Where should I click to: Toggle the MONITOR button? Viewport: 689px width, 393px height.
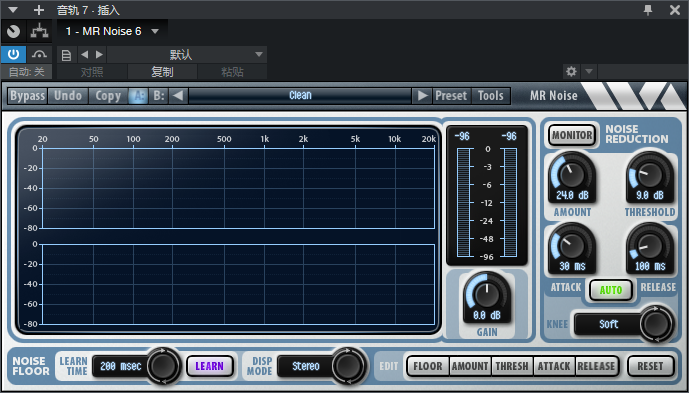point(572,135)
